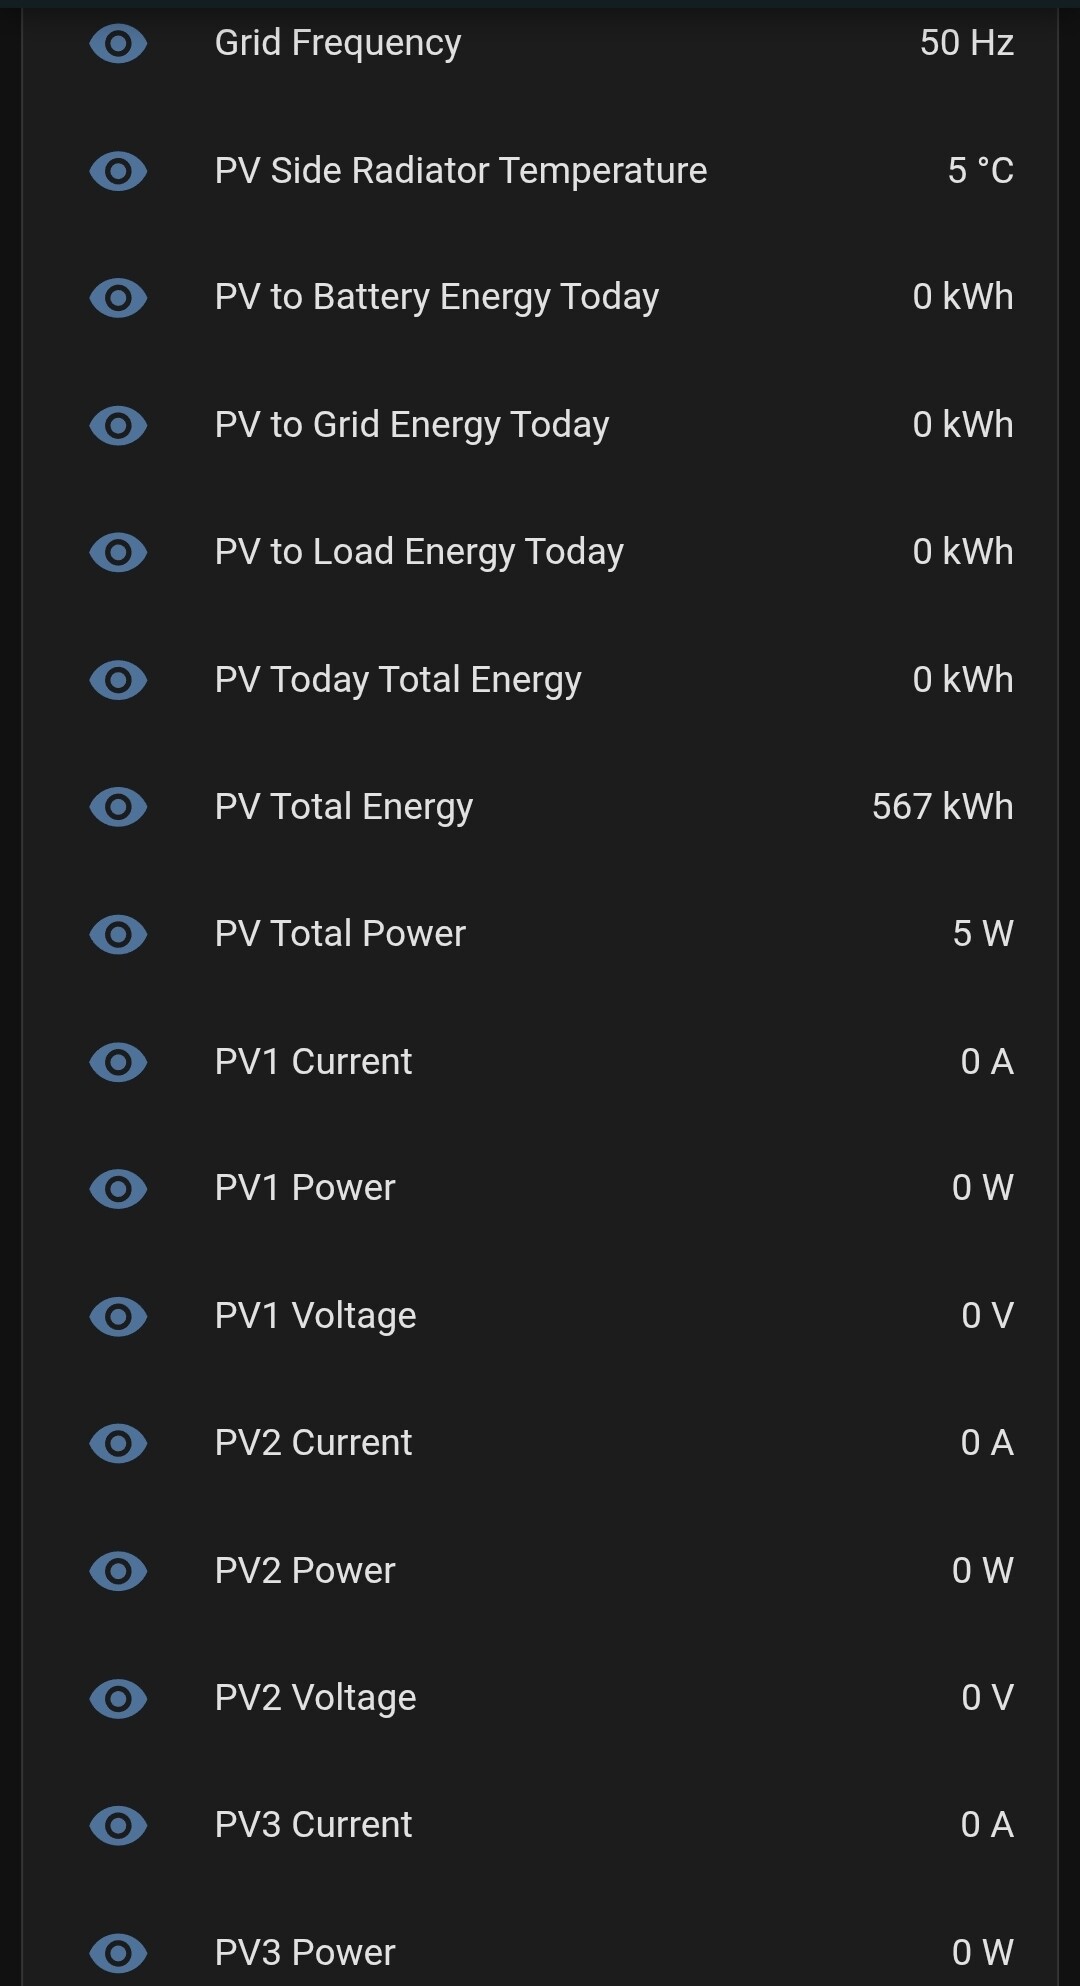The width and height of the screenshot is (1080, 1986).
Task: Click the eye icon beside PV Total Power
Action: point(118,934)
